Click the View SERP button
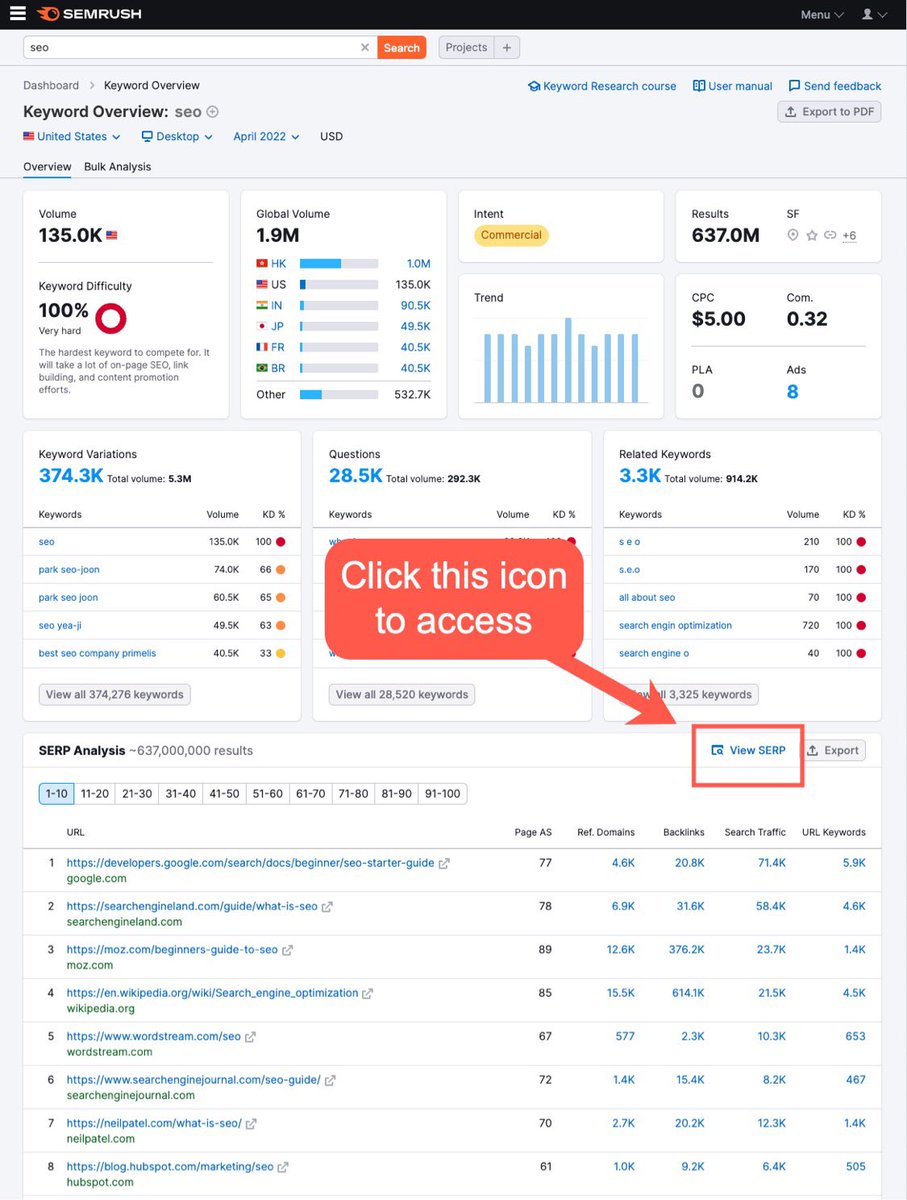The width and height of the screenshot is (907, 1200). tap(748, 750)
